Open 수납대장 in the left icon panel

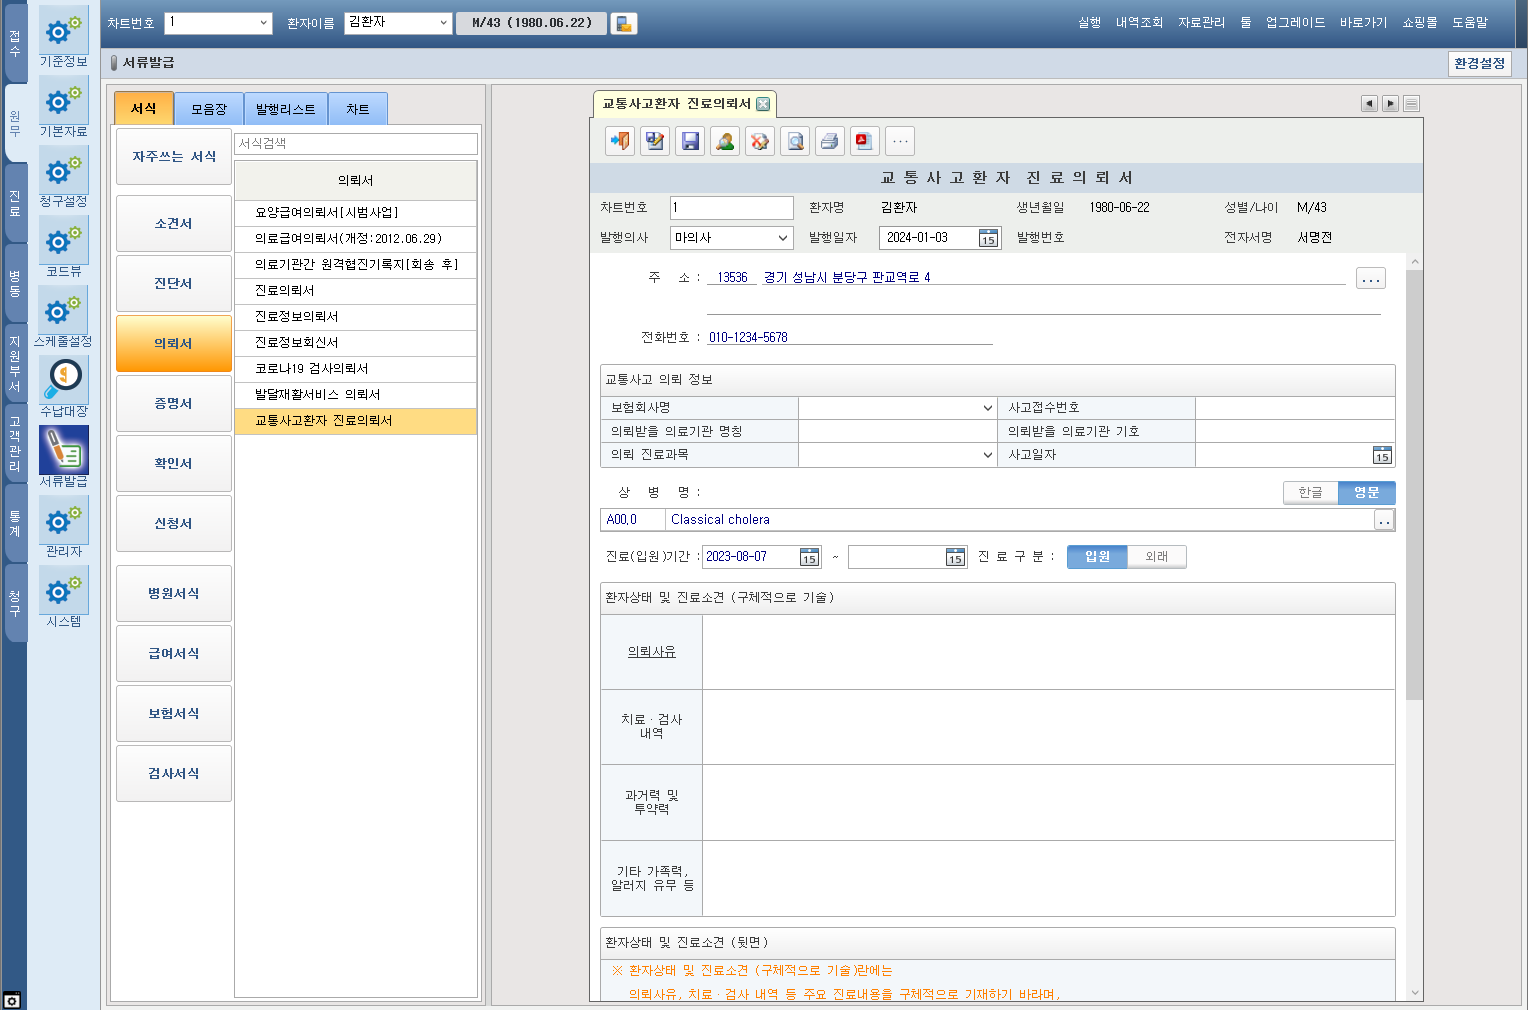coord(64,387)
